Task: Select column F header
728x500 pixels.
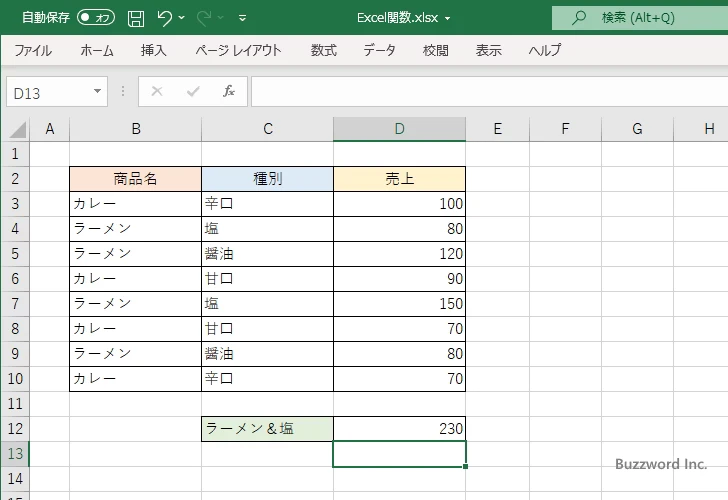Action: pos(565,129)
